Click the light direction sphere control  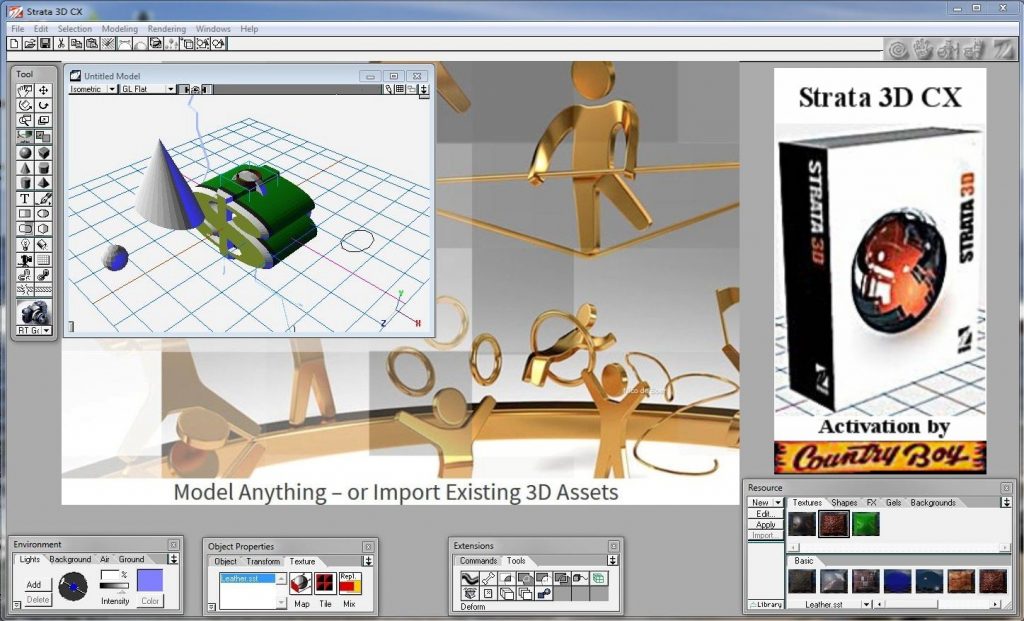tap(72, 586)
